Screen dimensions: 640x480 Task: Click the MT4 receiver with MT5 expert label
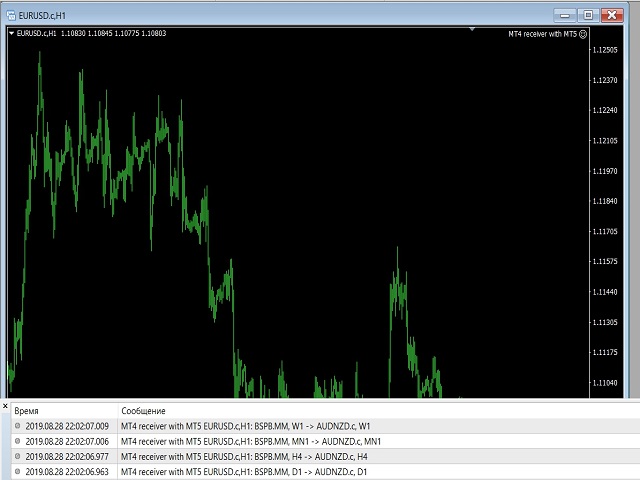click(542, 34)
